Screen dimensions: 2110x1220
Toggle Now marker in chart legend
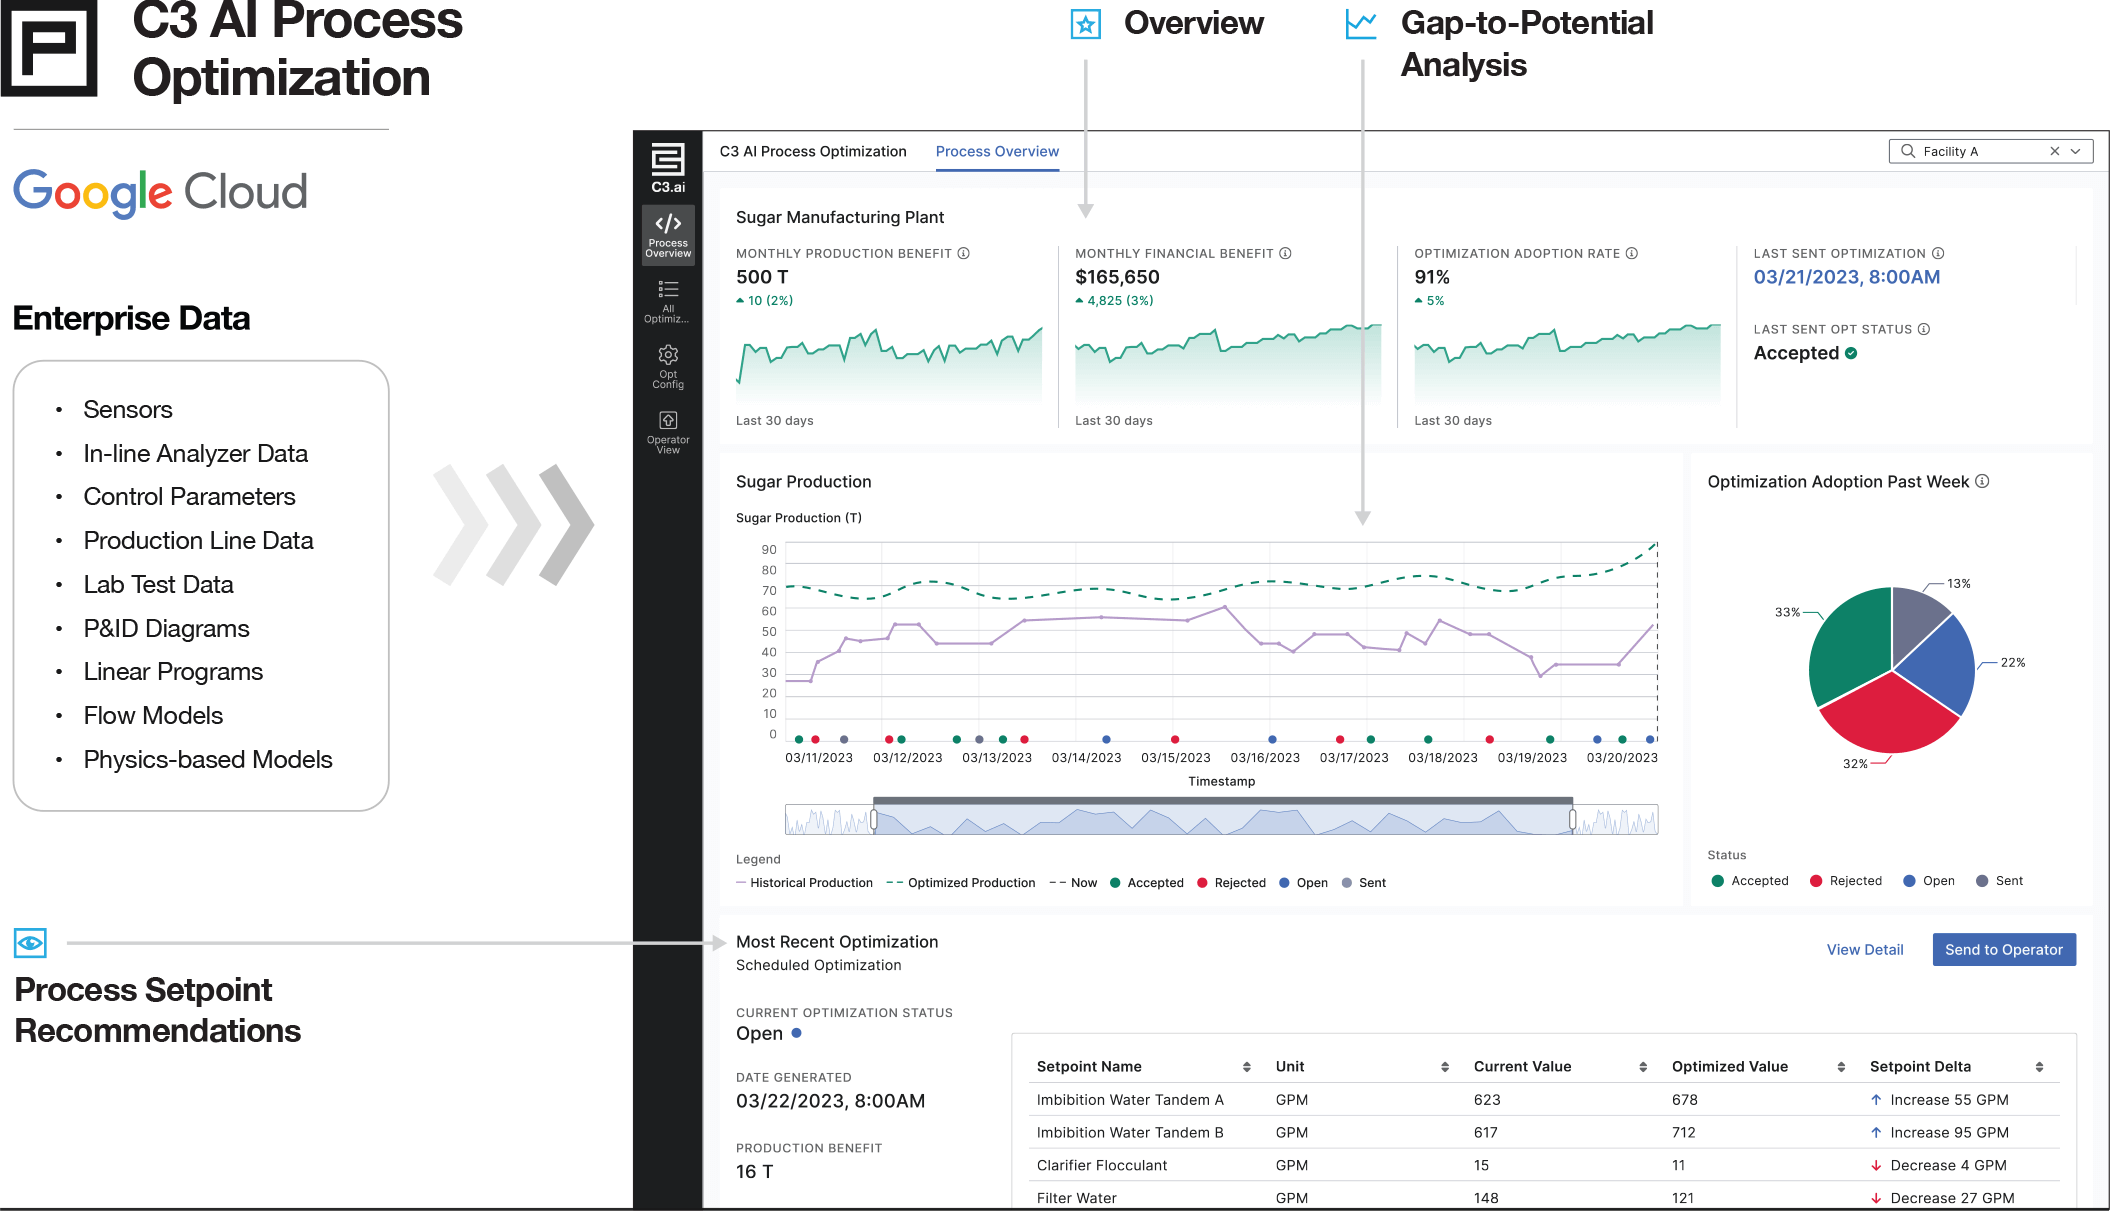click(x=1073, y=882)
